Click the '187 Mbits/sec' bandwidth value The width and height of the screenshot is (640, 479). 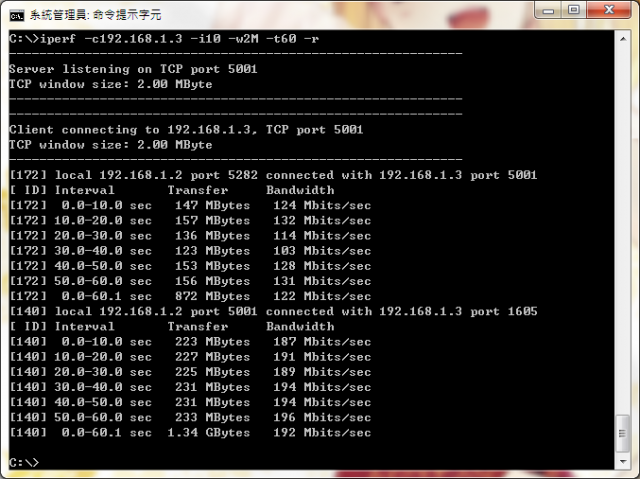[322, 342]
